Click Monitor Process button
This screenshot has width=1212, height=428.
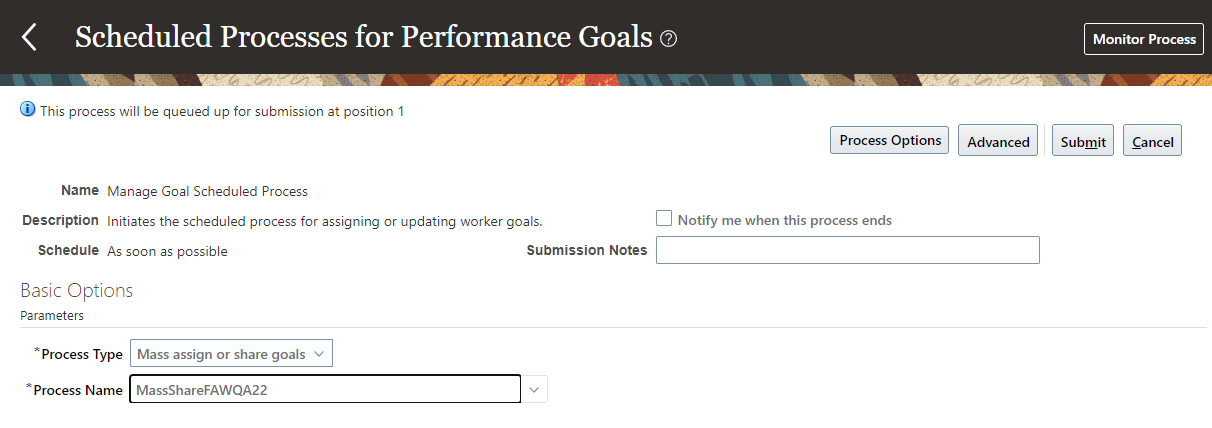click(1144, 40)
